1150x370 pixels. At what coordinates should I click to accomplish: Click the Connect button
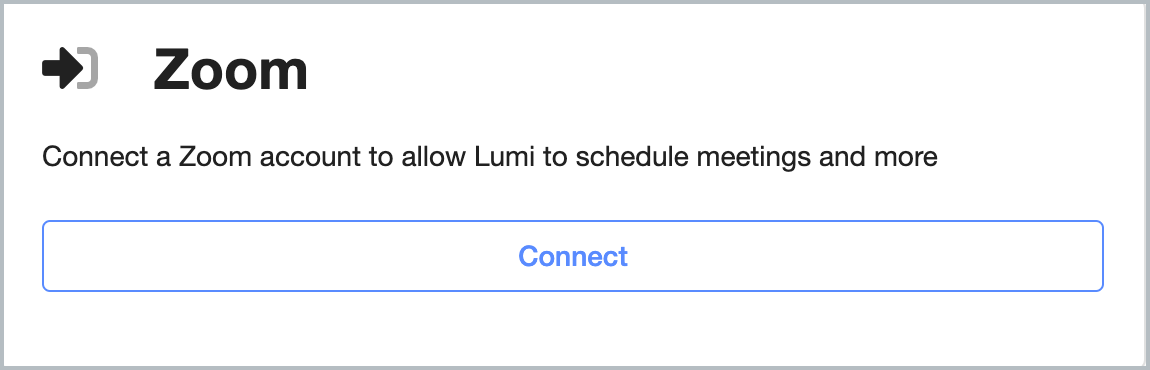[x=573, y=256]
